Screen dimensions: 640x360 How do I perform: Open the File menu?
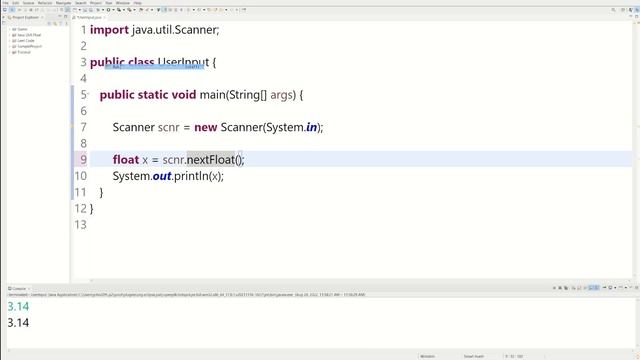(x=5, y=3)
